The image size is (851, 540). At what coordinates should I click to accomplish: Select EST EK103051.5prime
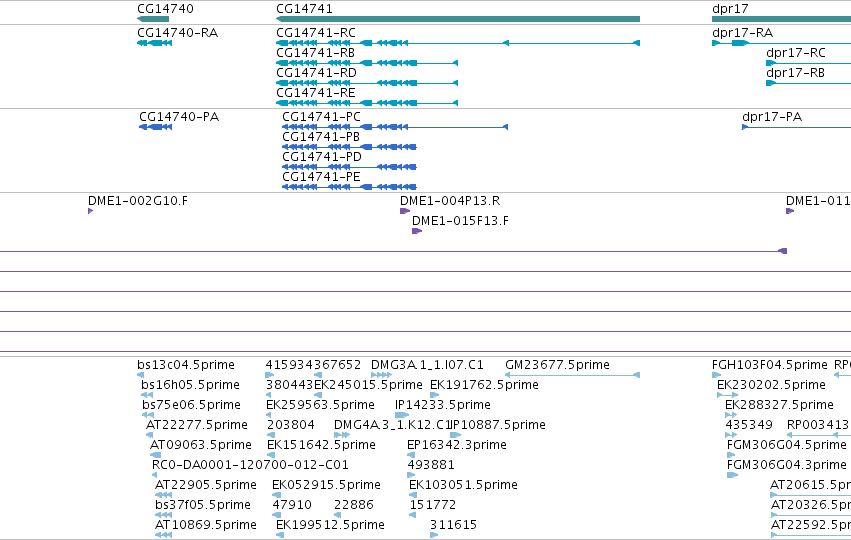463,485
